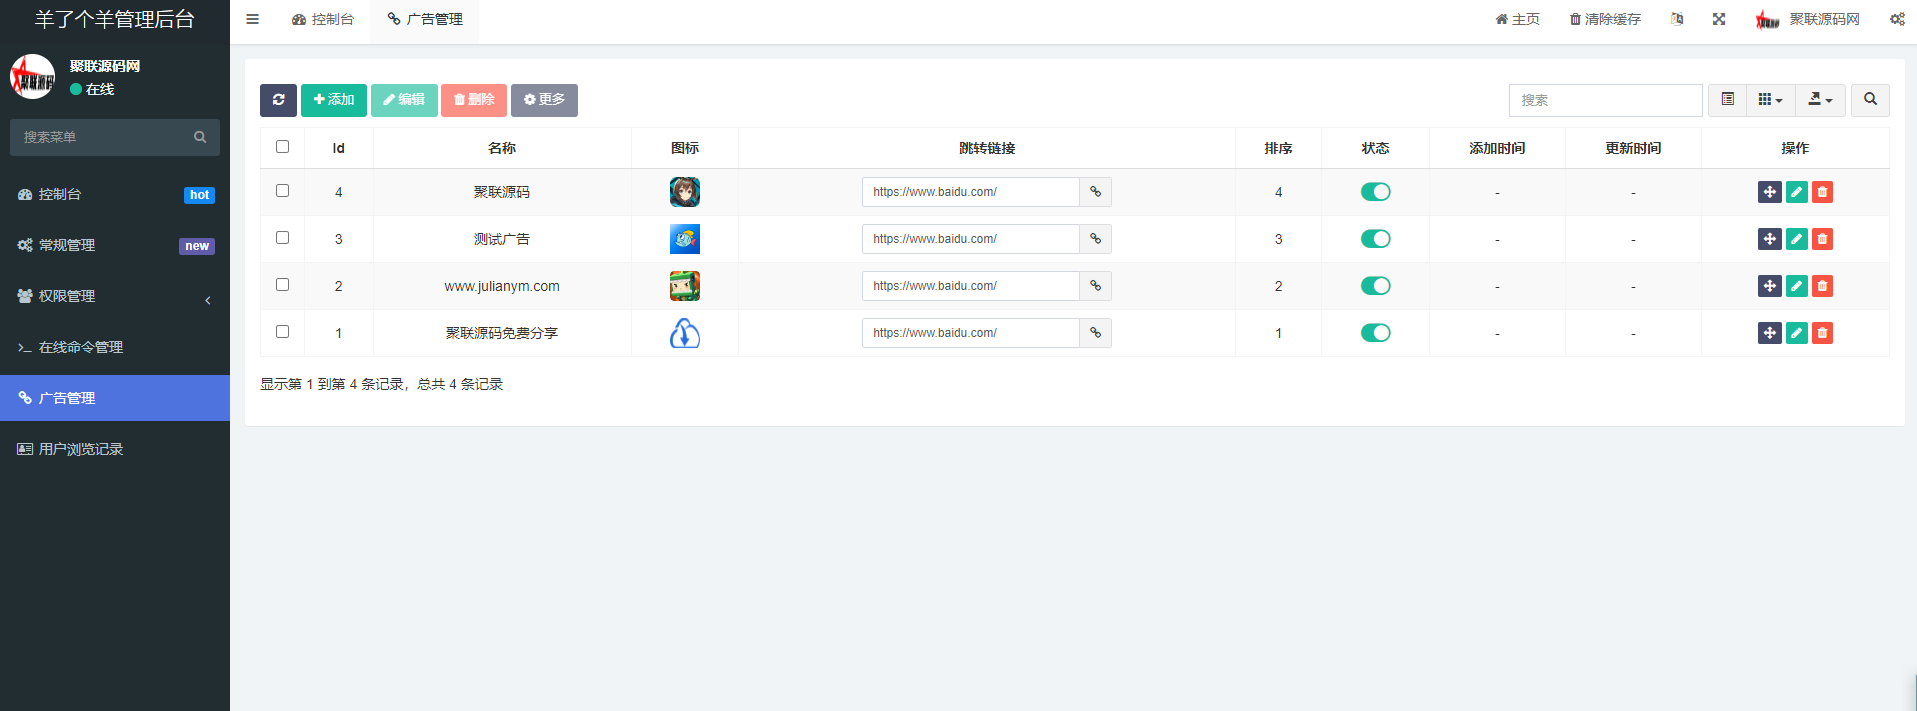Click the fish icon thumbnail for 测试广告

pyautogui.click(x=685, y=239)
